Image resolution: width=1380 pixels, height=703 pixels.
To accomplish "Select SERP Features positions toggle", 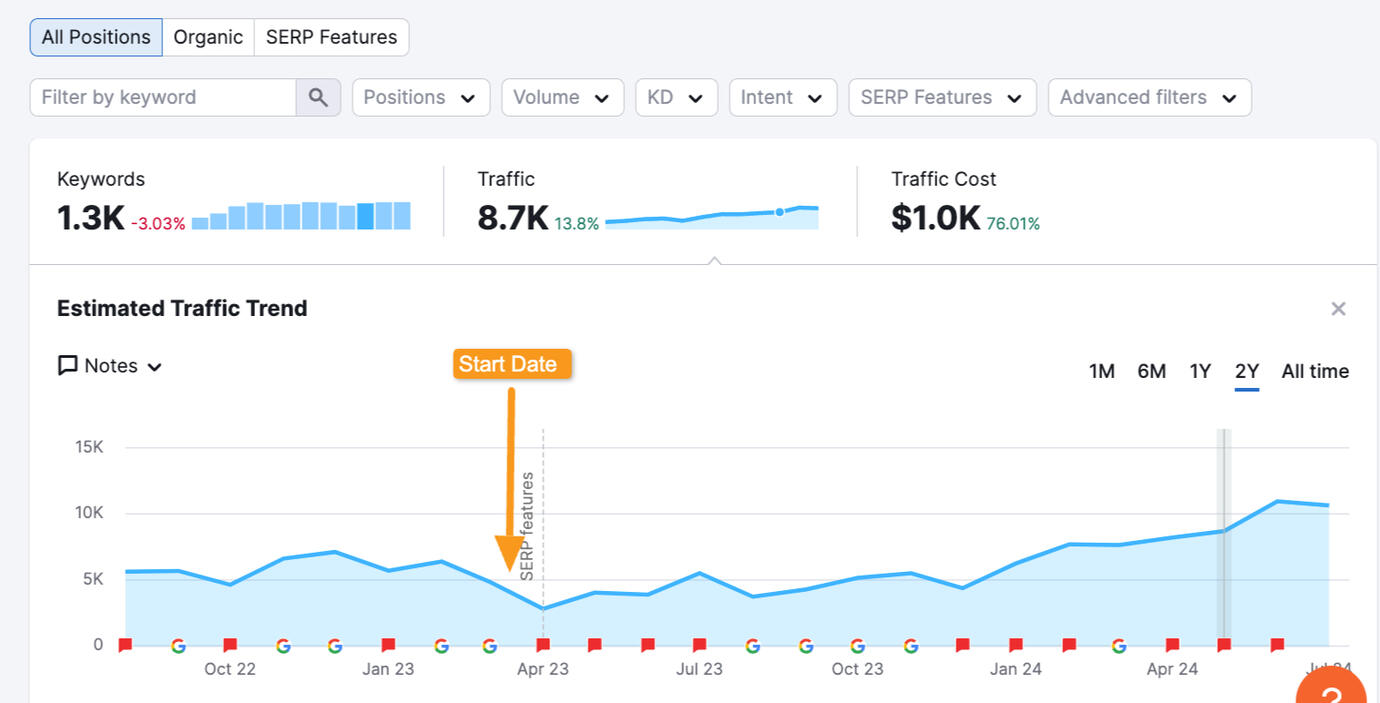I will pyautogui.click(x=331, y=37).
